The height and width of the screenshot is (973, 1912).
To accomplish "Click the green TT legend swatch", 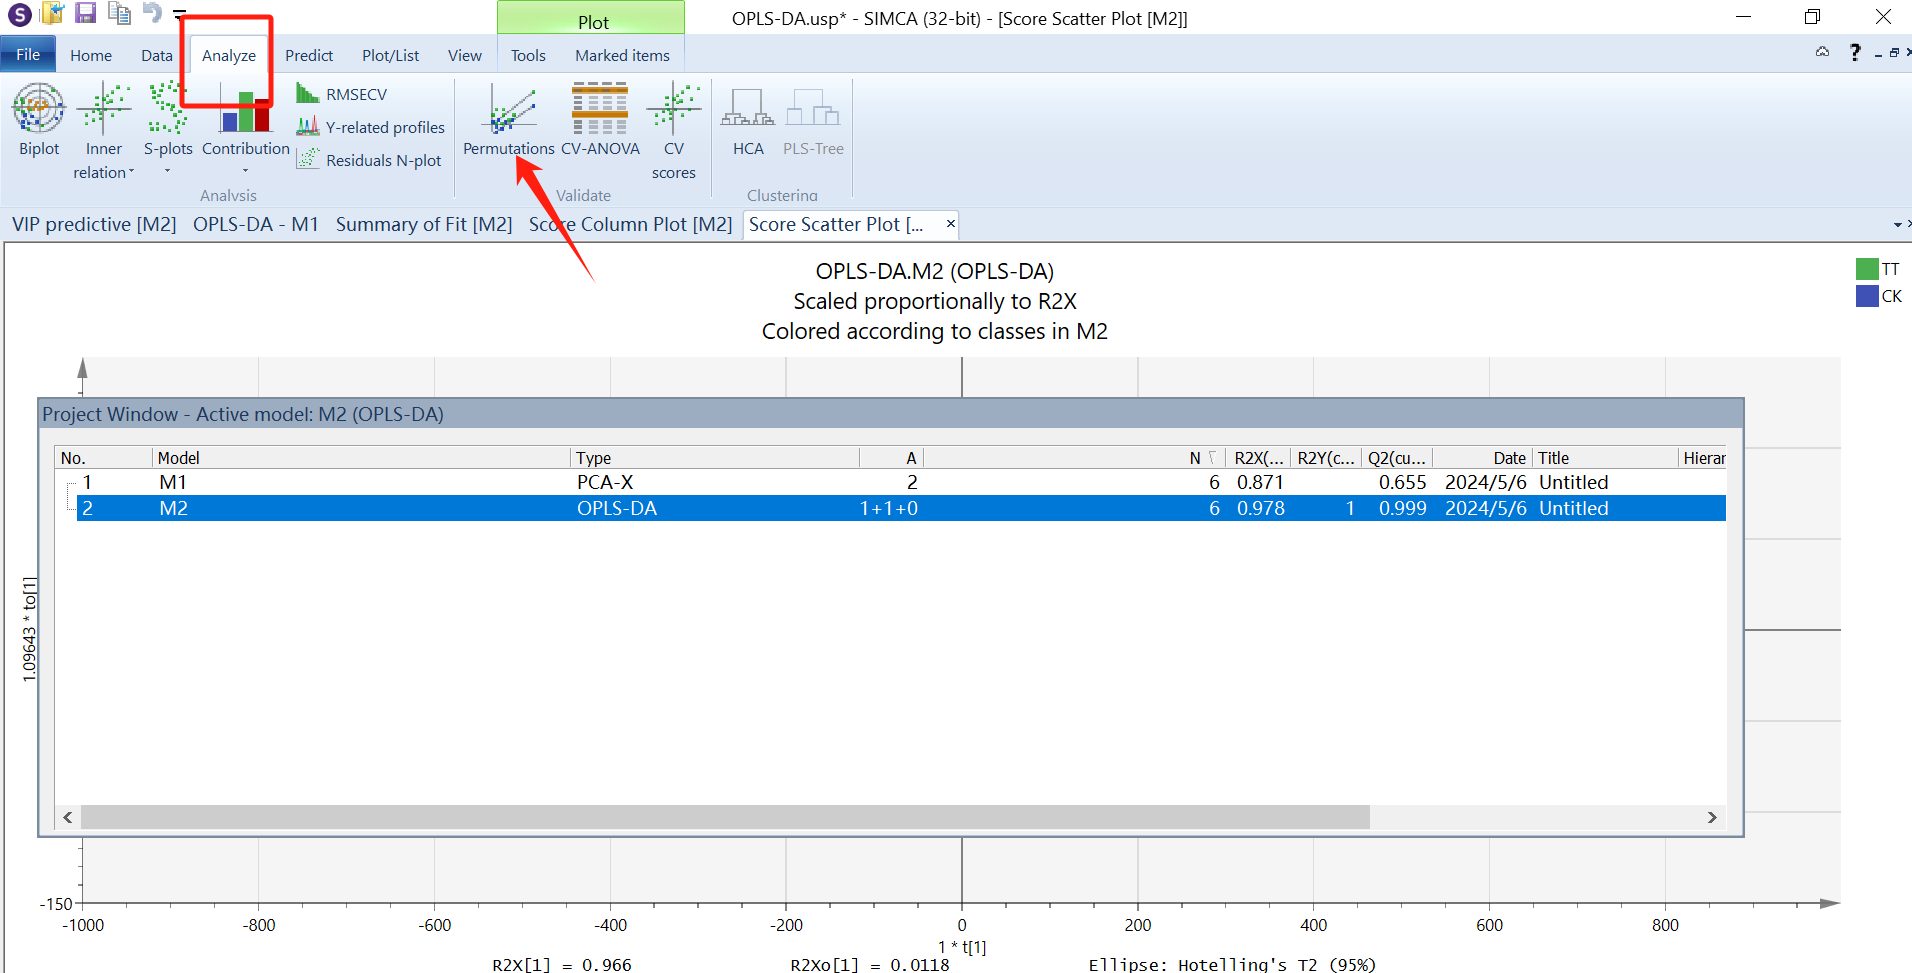I will pos(1866,269).
